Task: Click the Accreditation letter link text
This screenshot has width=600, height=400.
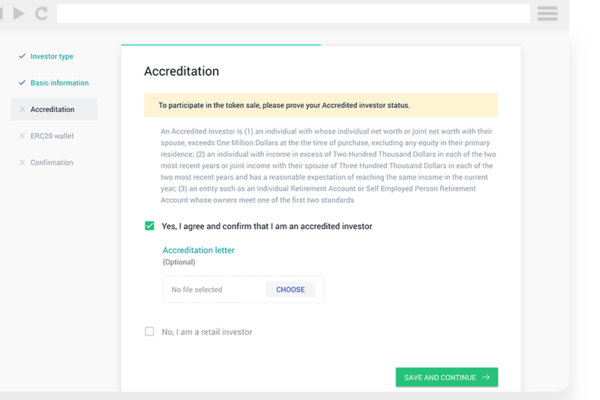Action: (x=198, y=250)
